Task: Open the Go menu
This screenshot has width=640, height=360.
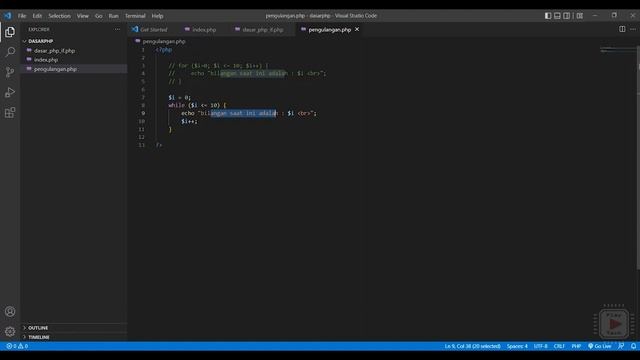Action: (x=98, y=16)
